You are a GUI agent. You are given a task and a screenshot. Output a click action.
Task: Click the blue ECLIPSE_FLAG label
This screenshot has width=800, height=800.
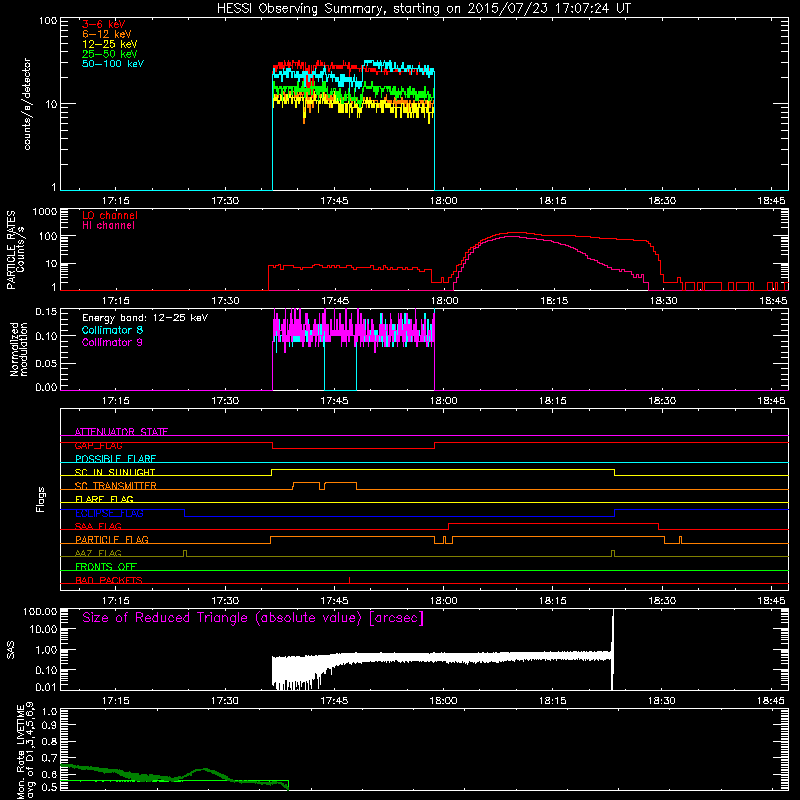pos(109,513)
